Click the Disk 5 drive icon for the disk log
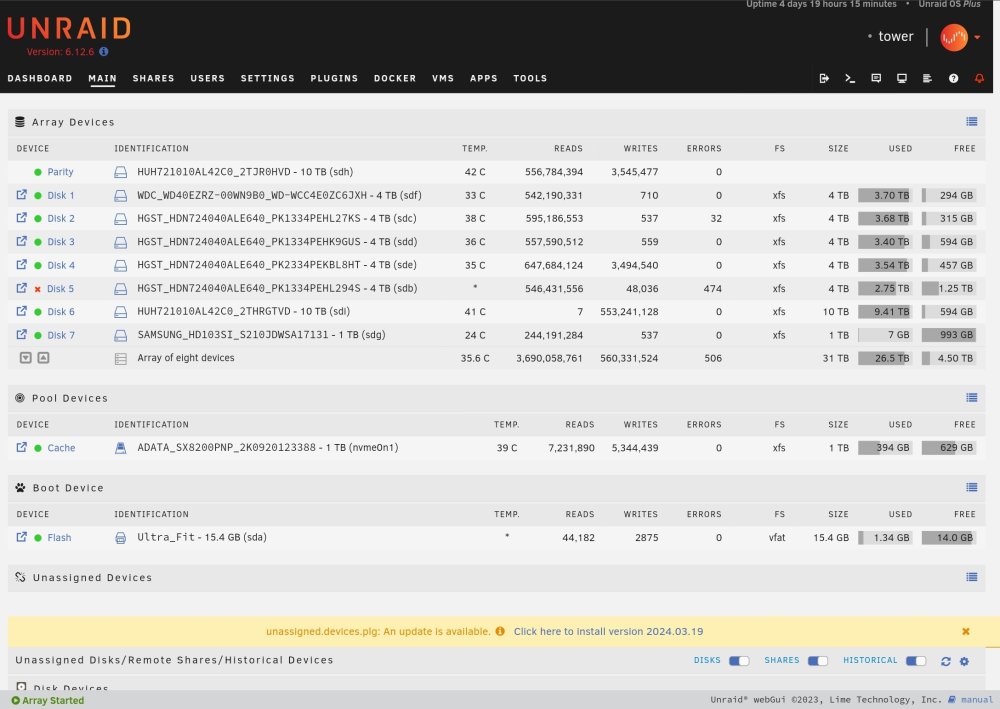1000x709 pixels. 121,289
